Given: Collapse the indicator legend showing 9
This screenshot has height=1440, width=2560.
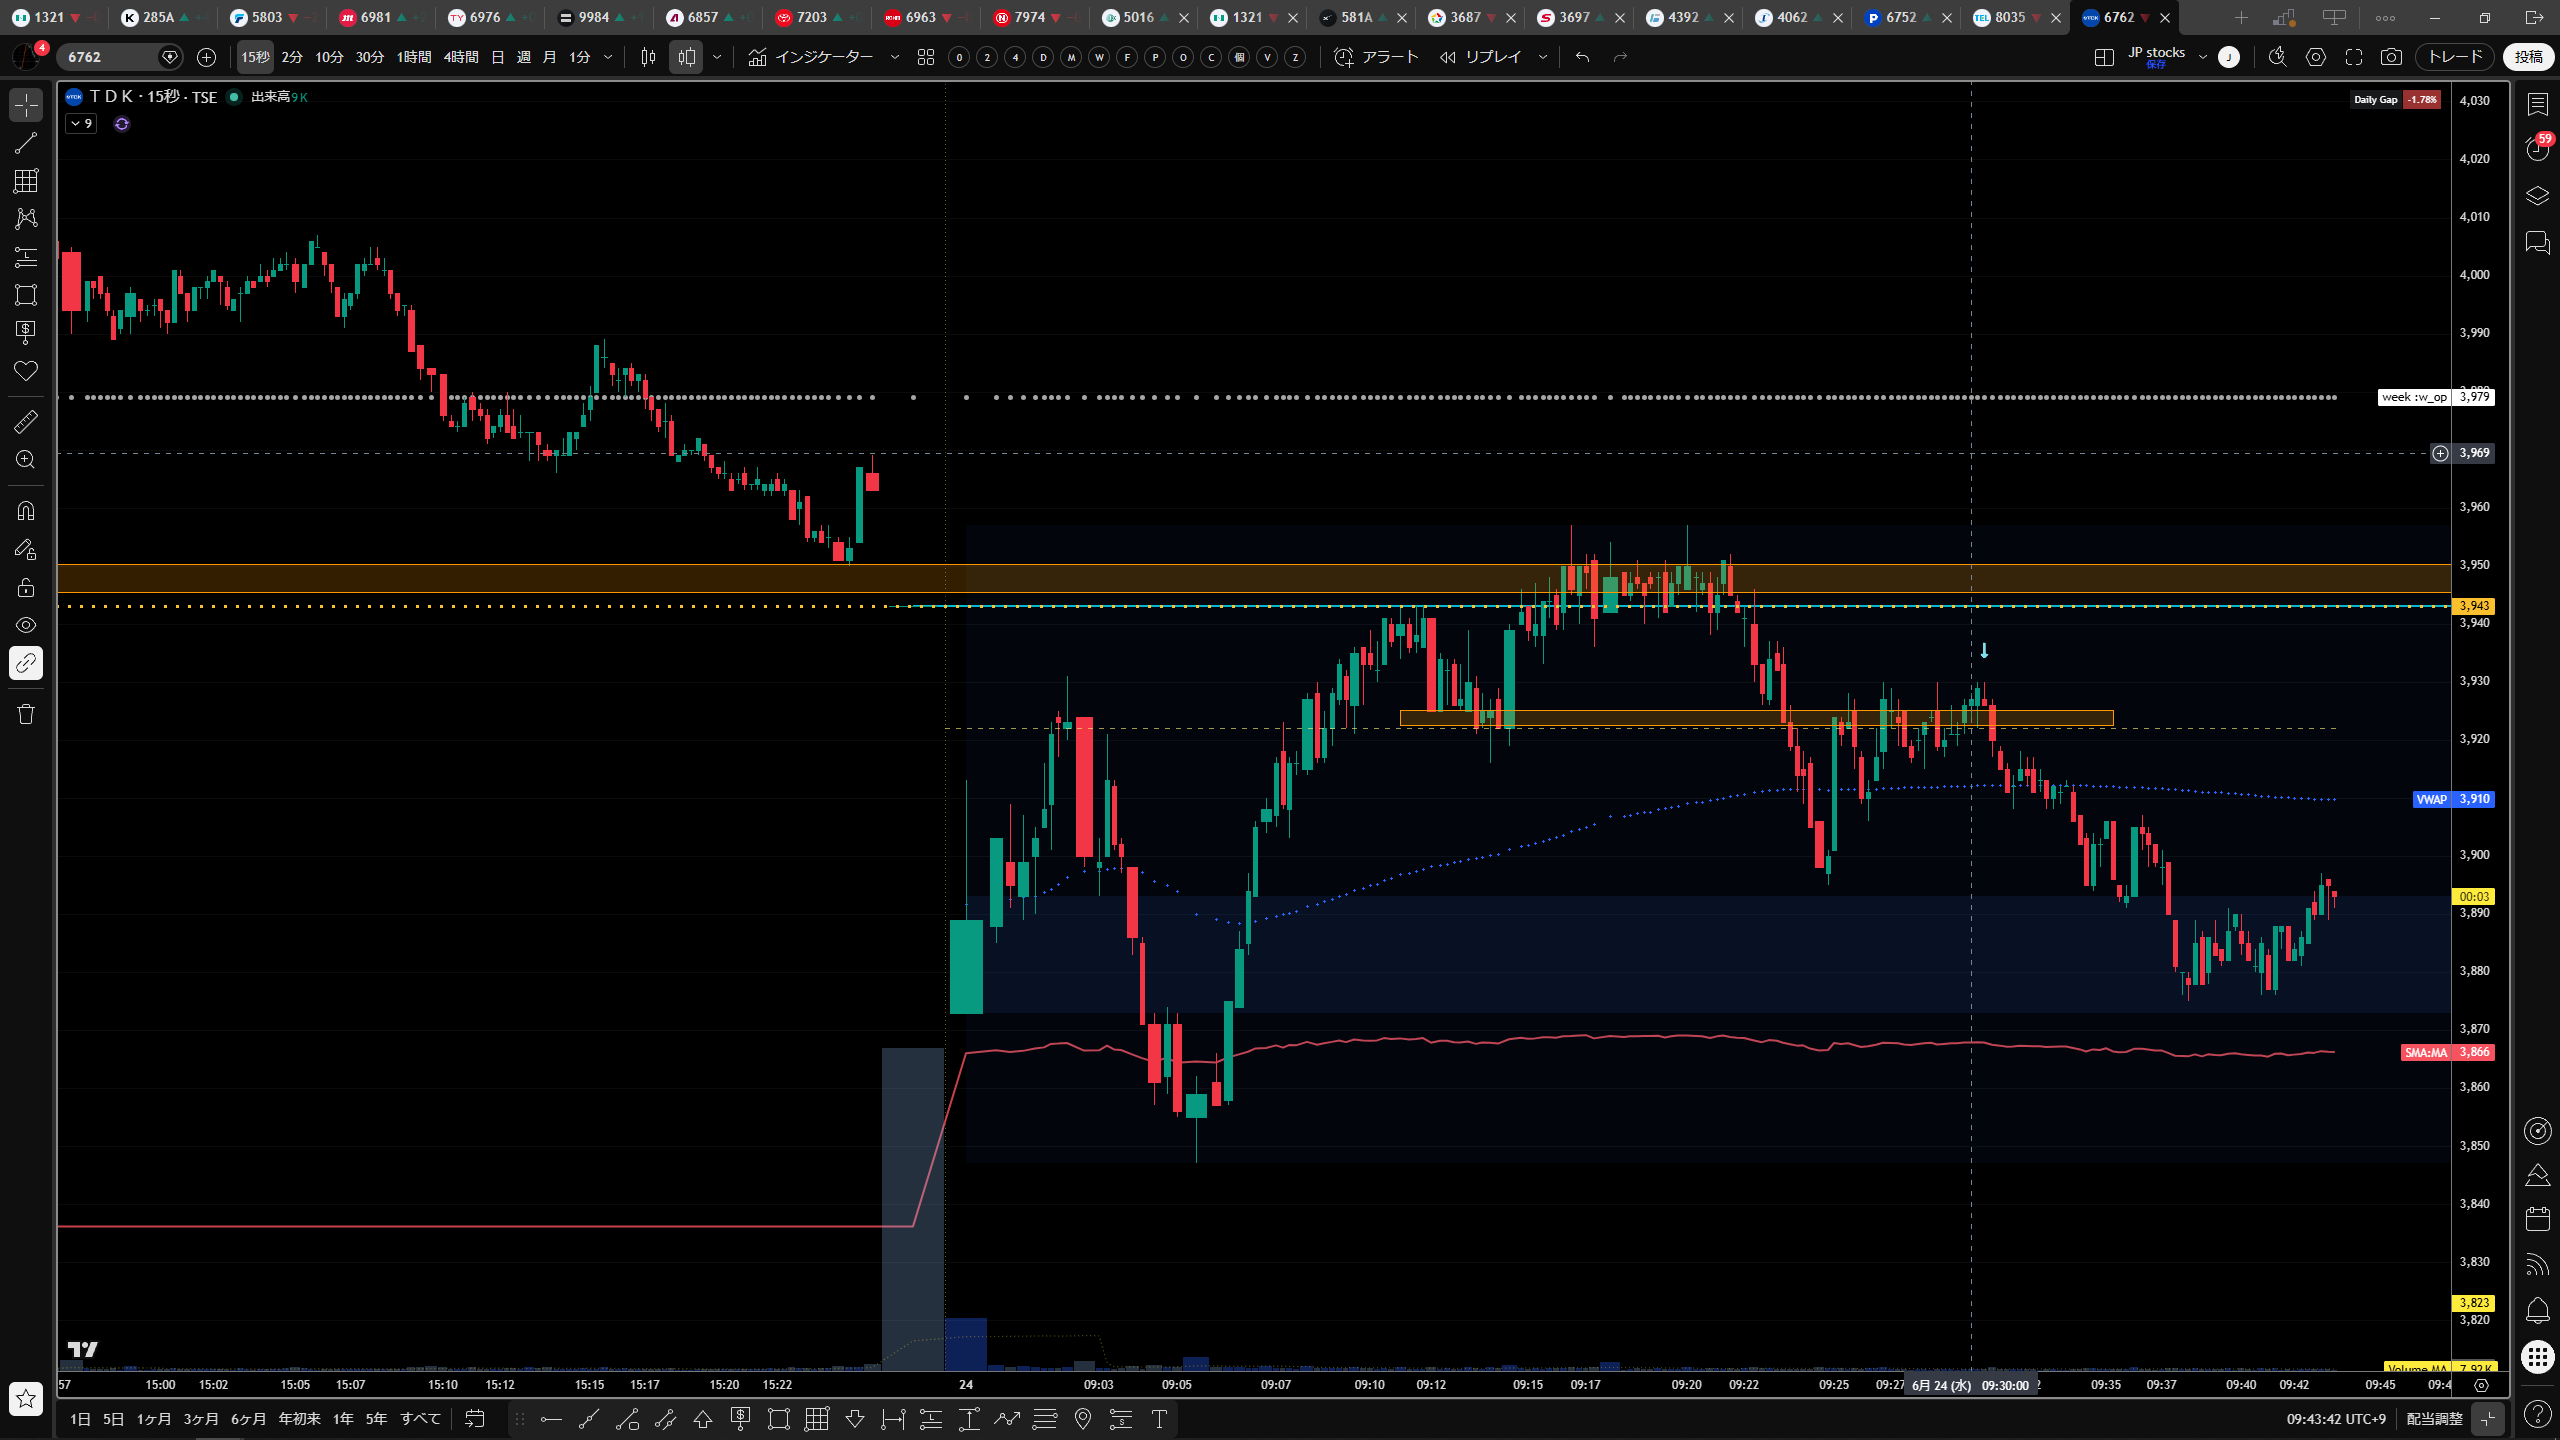Looking at the screenshot, I should (81, 124).
